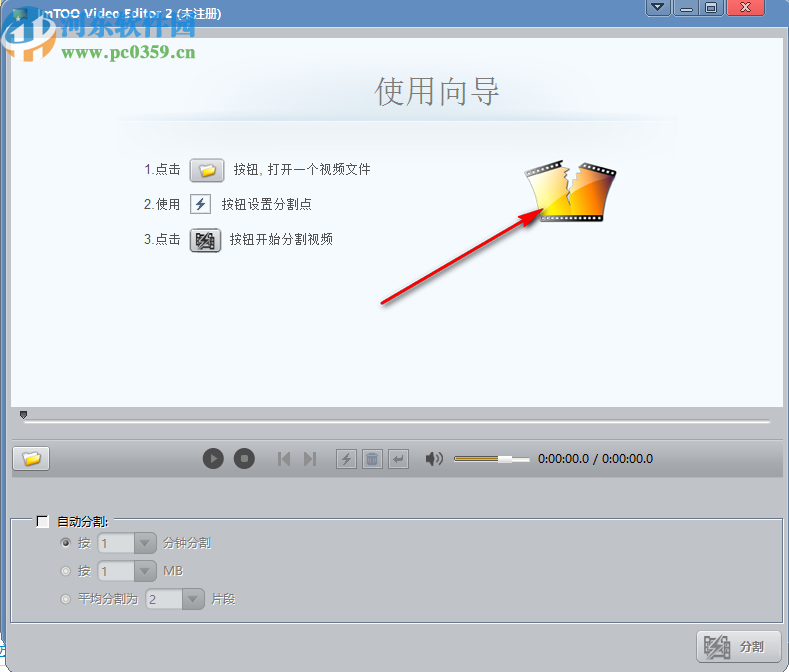Open the MB value dropdown

[145, 571]
